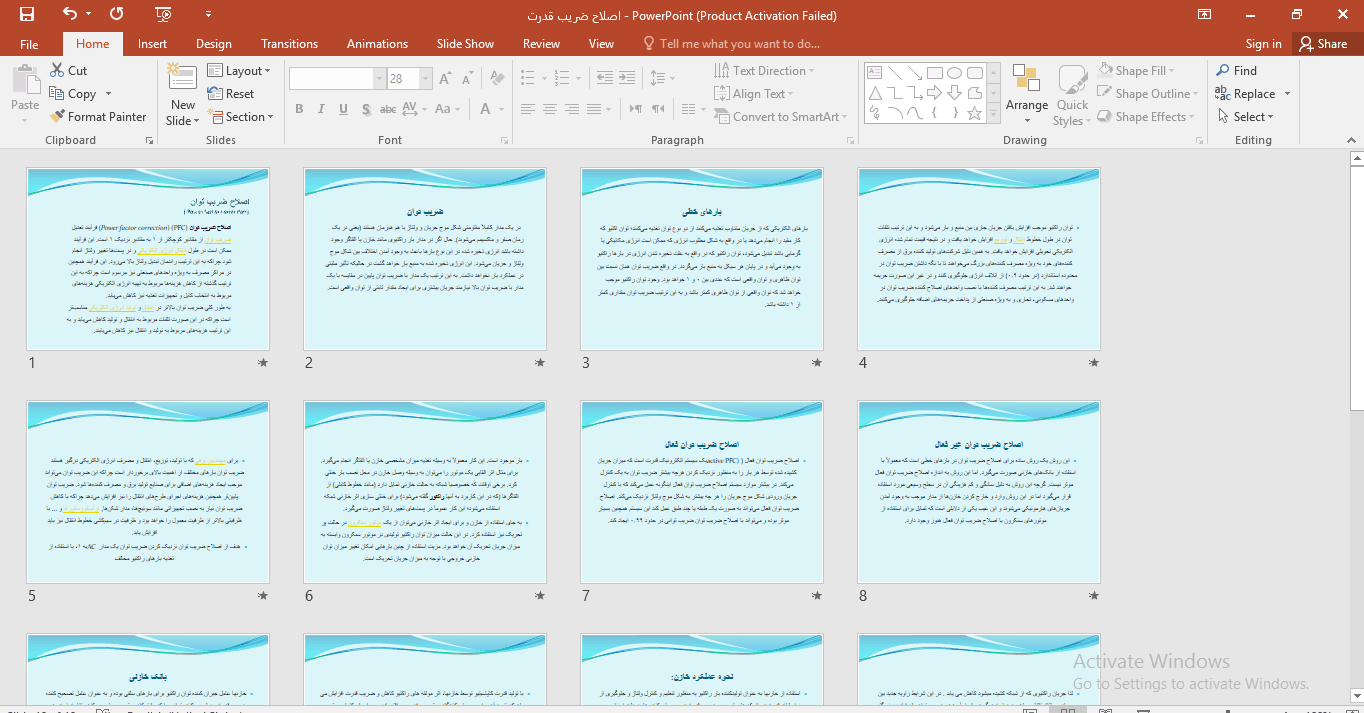Click the Save icon in quick access toolbar
Image resolution: width=1364 pixels, height=713 pixels.
tap(27, 15)
